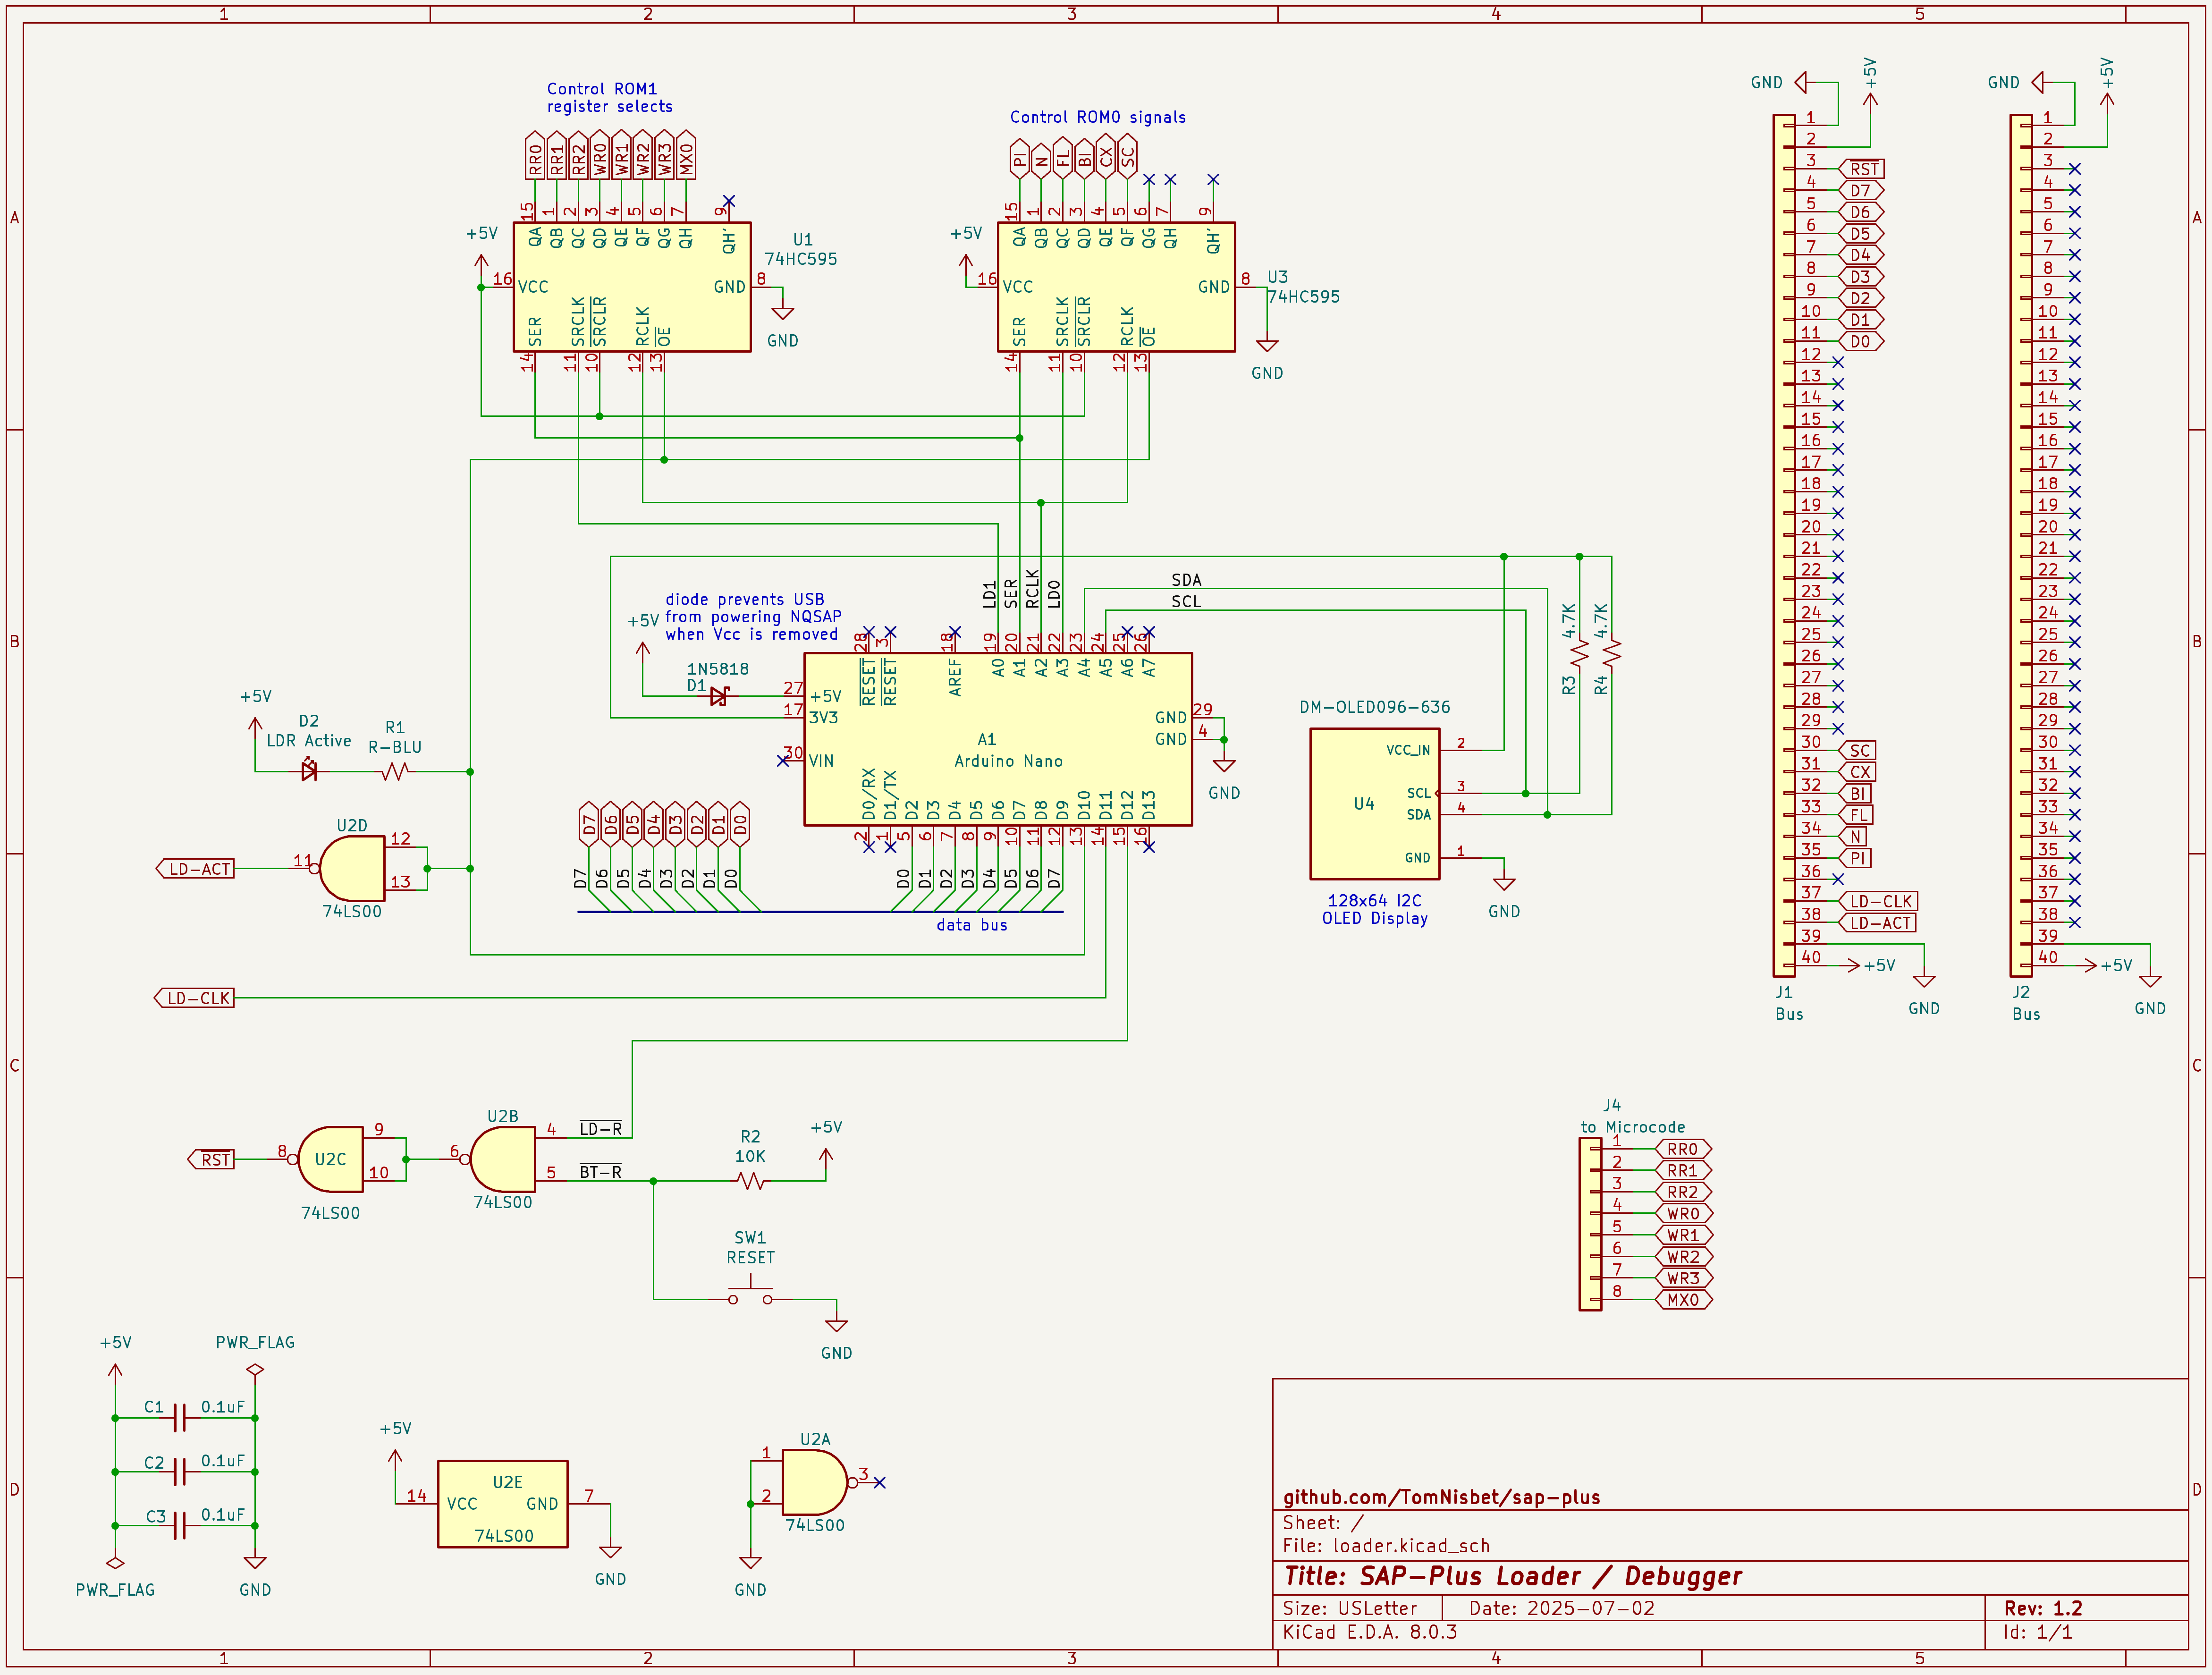The width and height of the screenshot is (2212, 1675).
Task: Click the Control ROM0 signals note
Action: pos(1098,117)
